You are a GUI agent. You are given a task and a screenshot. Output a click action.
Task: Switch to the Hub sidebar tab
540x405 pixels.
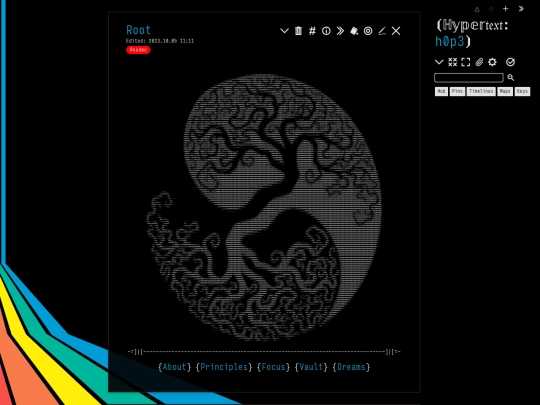441,91
